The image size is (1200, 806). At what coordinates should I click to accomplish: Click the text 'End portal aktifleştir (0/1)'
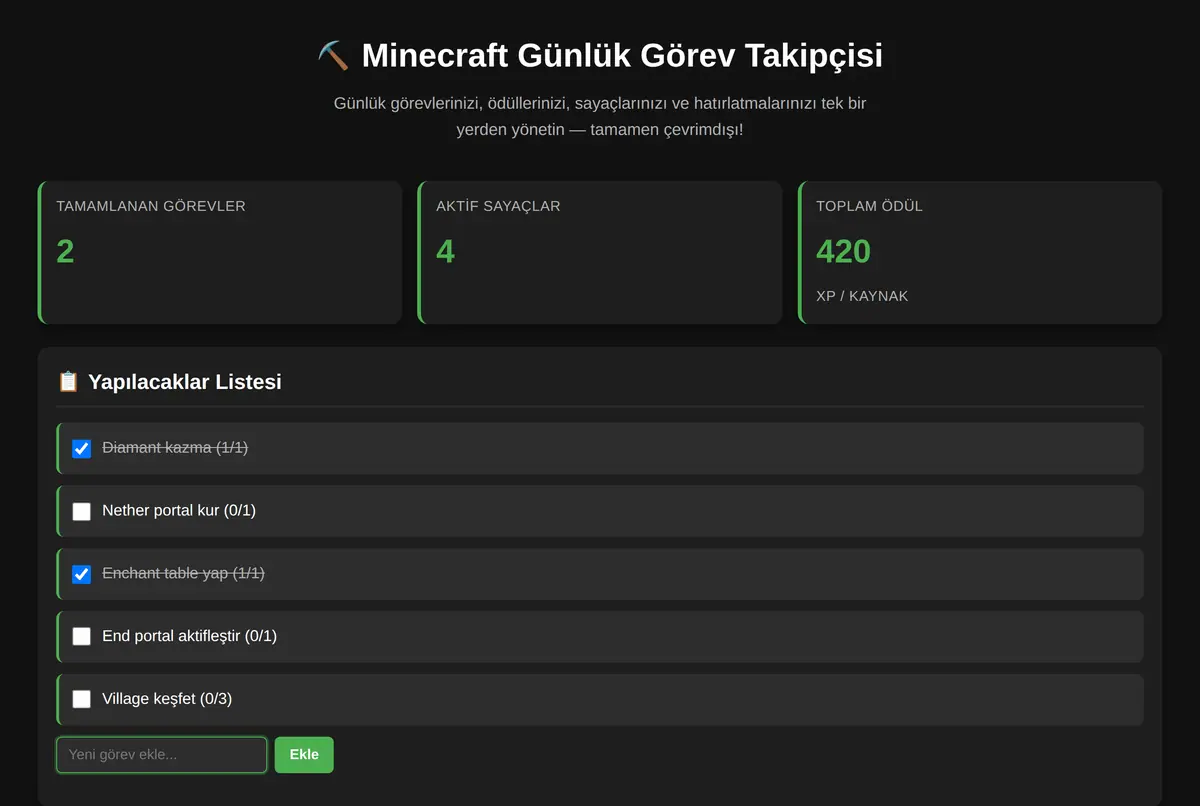click(x=189, y=636)
